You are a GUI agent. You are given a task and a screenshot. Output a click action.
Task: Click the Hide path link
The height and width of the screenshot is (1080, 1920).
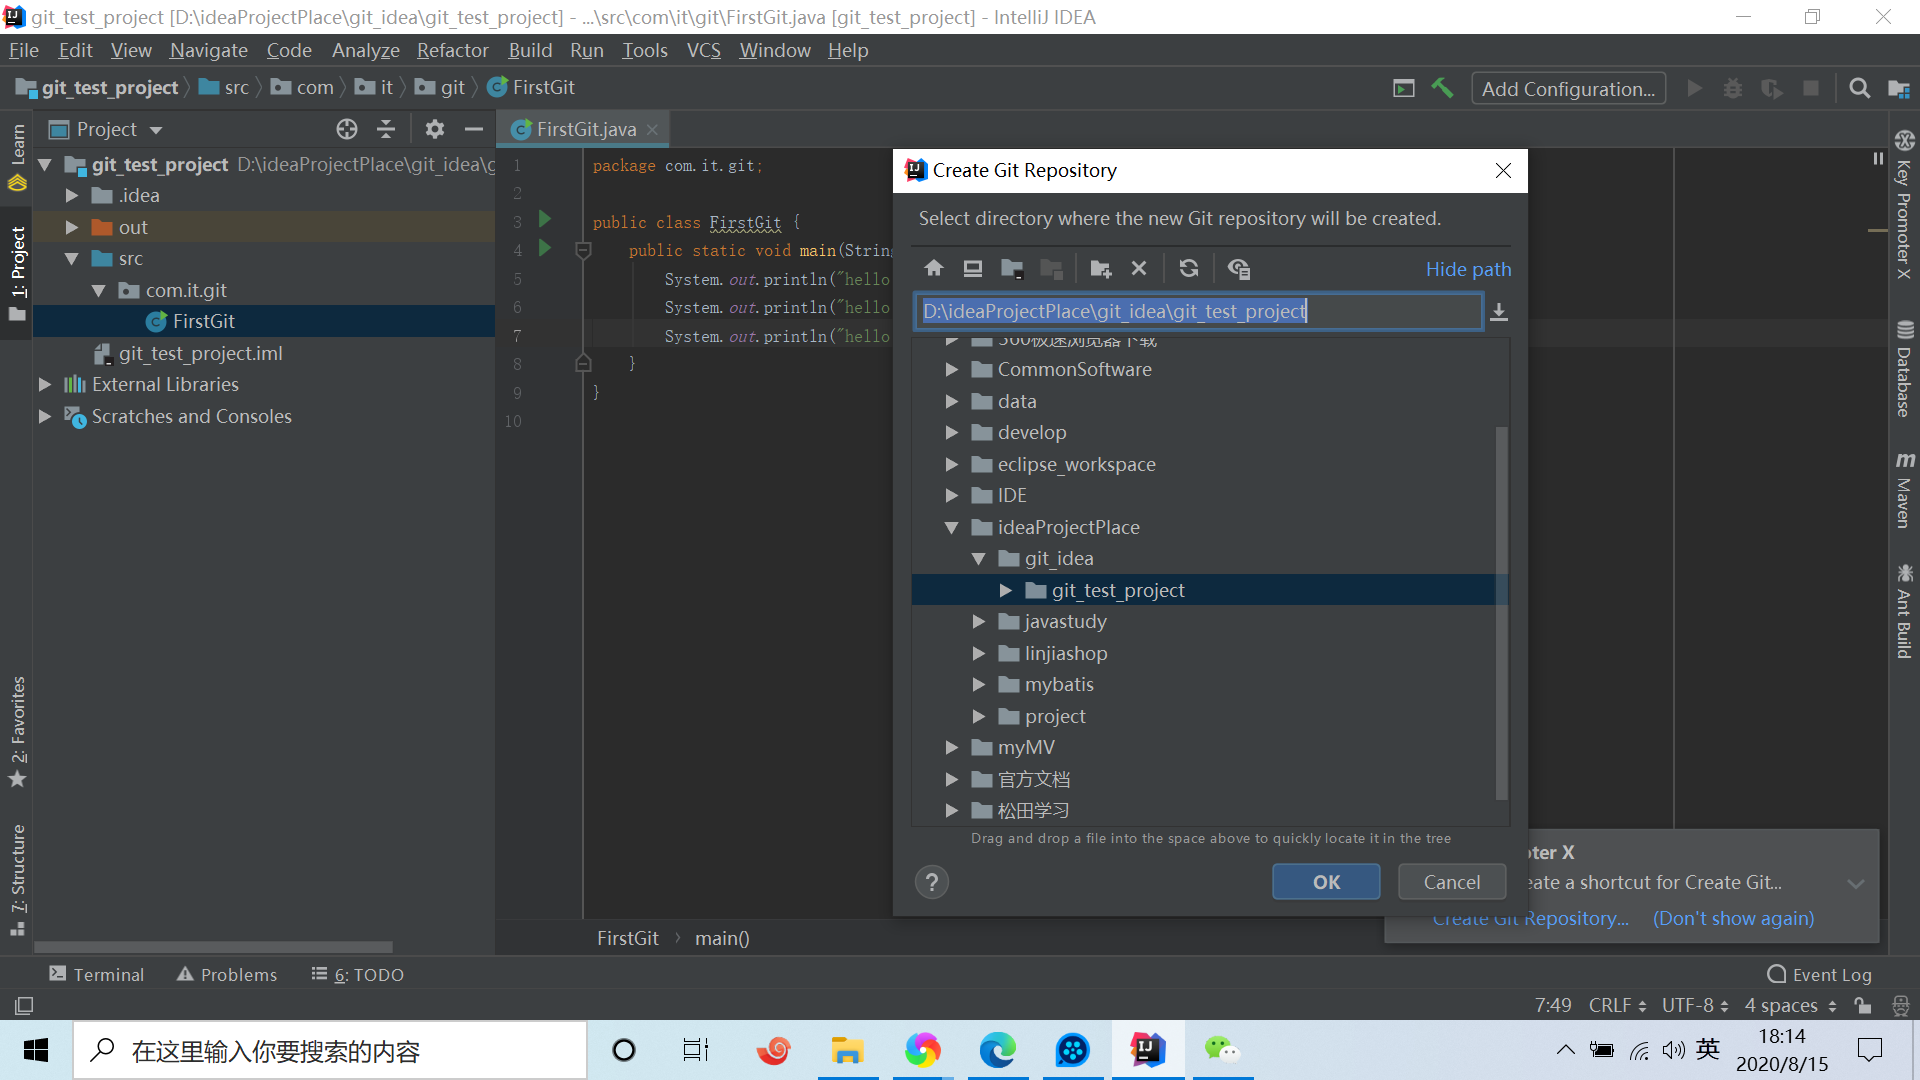pyautogui.click(x=1468, y=269)
